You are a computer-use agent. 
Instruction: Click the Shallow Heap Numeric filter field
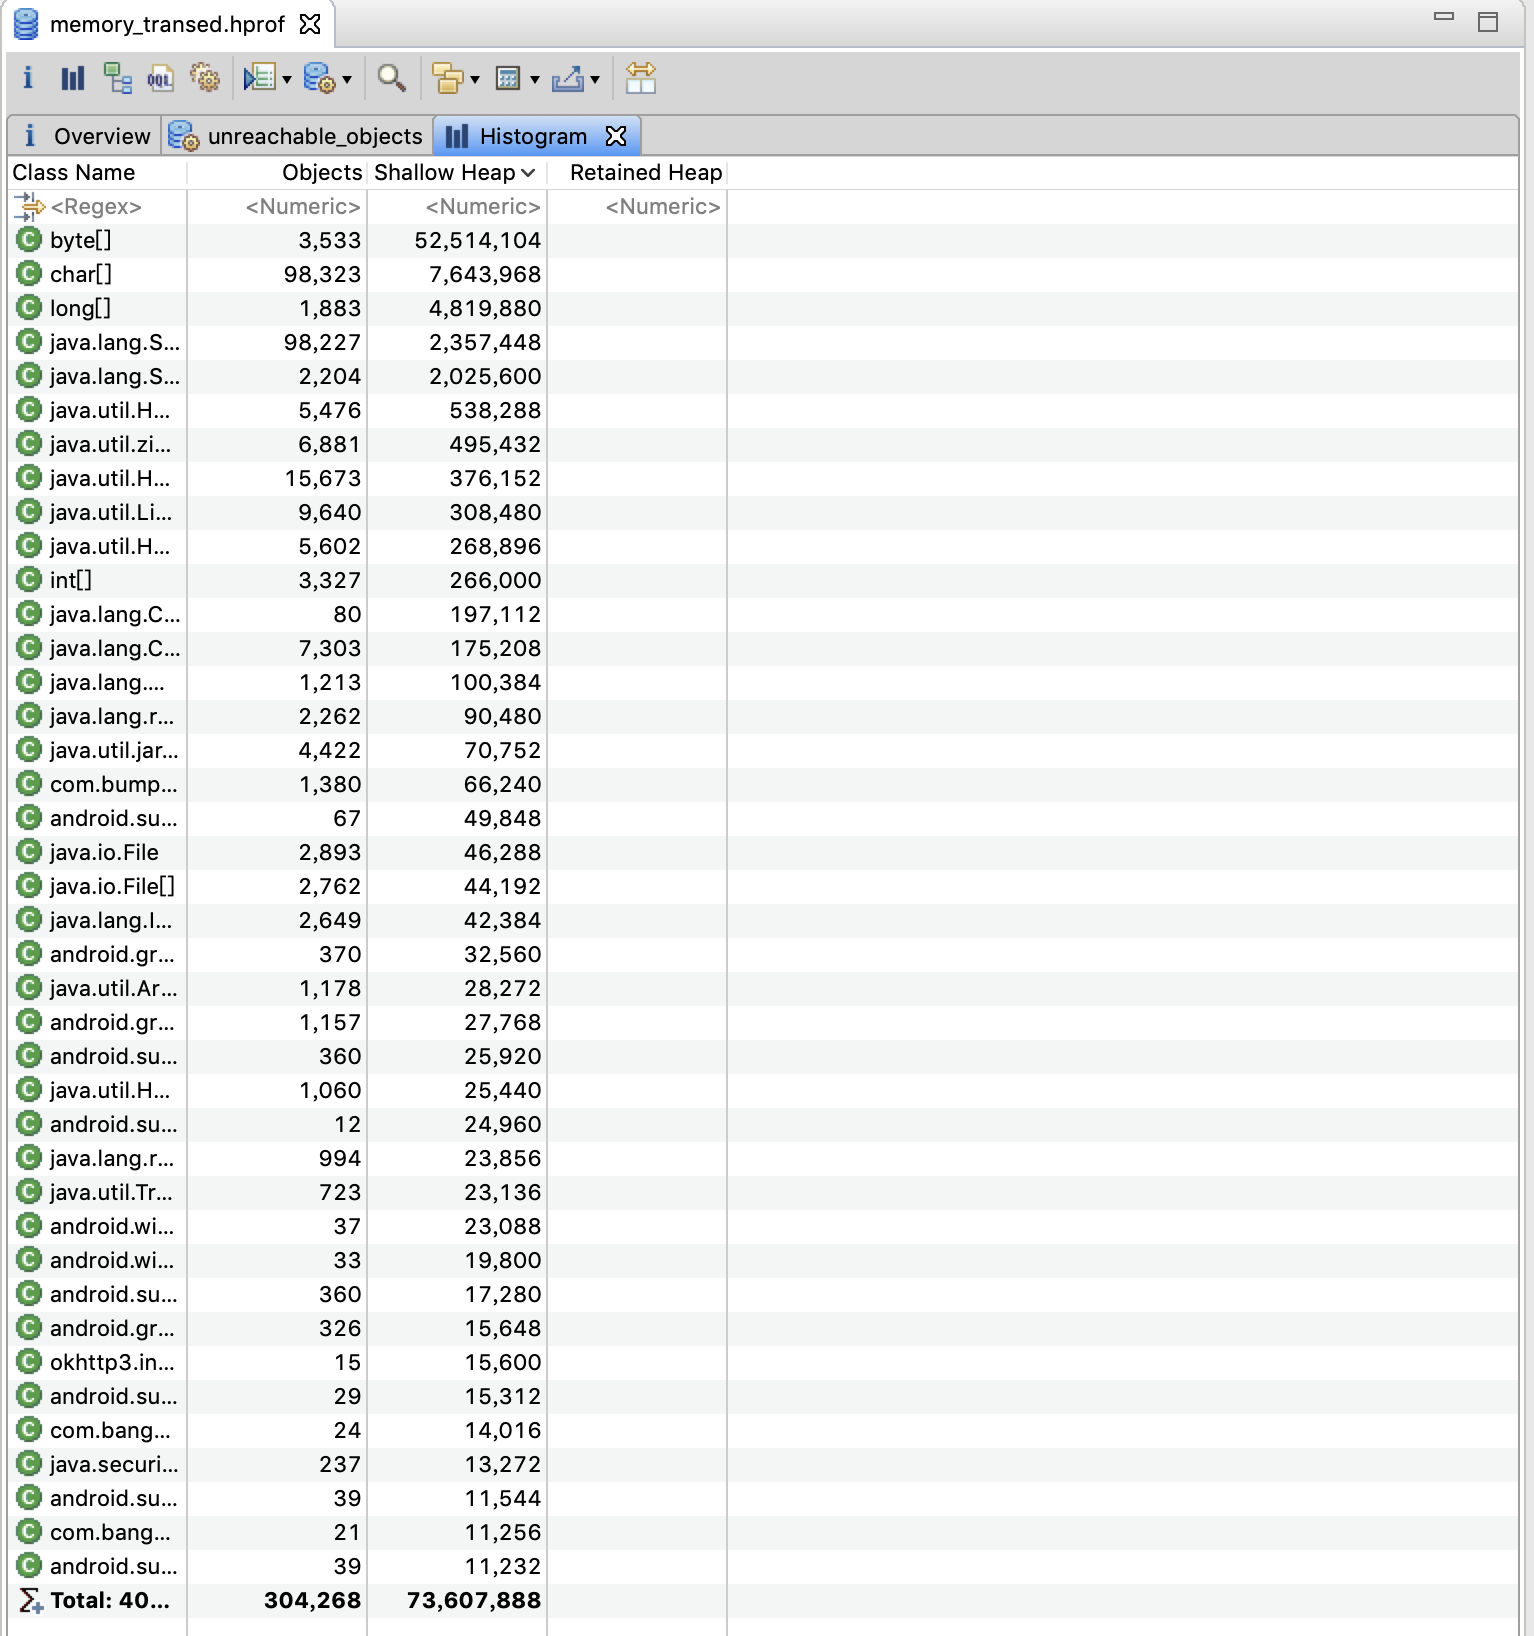click(x=457, y=206)
